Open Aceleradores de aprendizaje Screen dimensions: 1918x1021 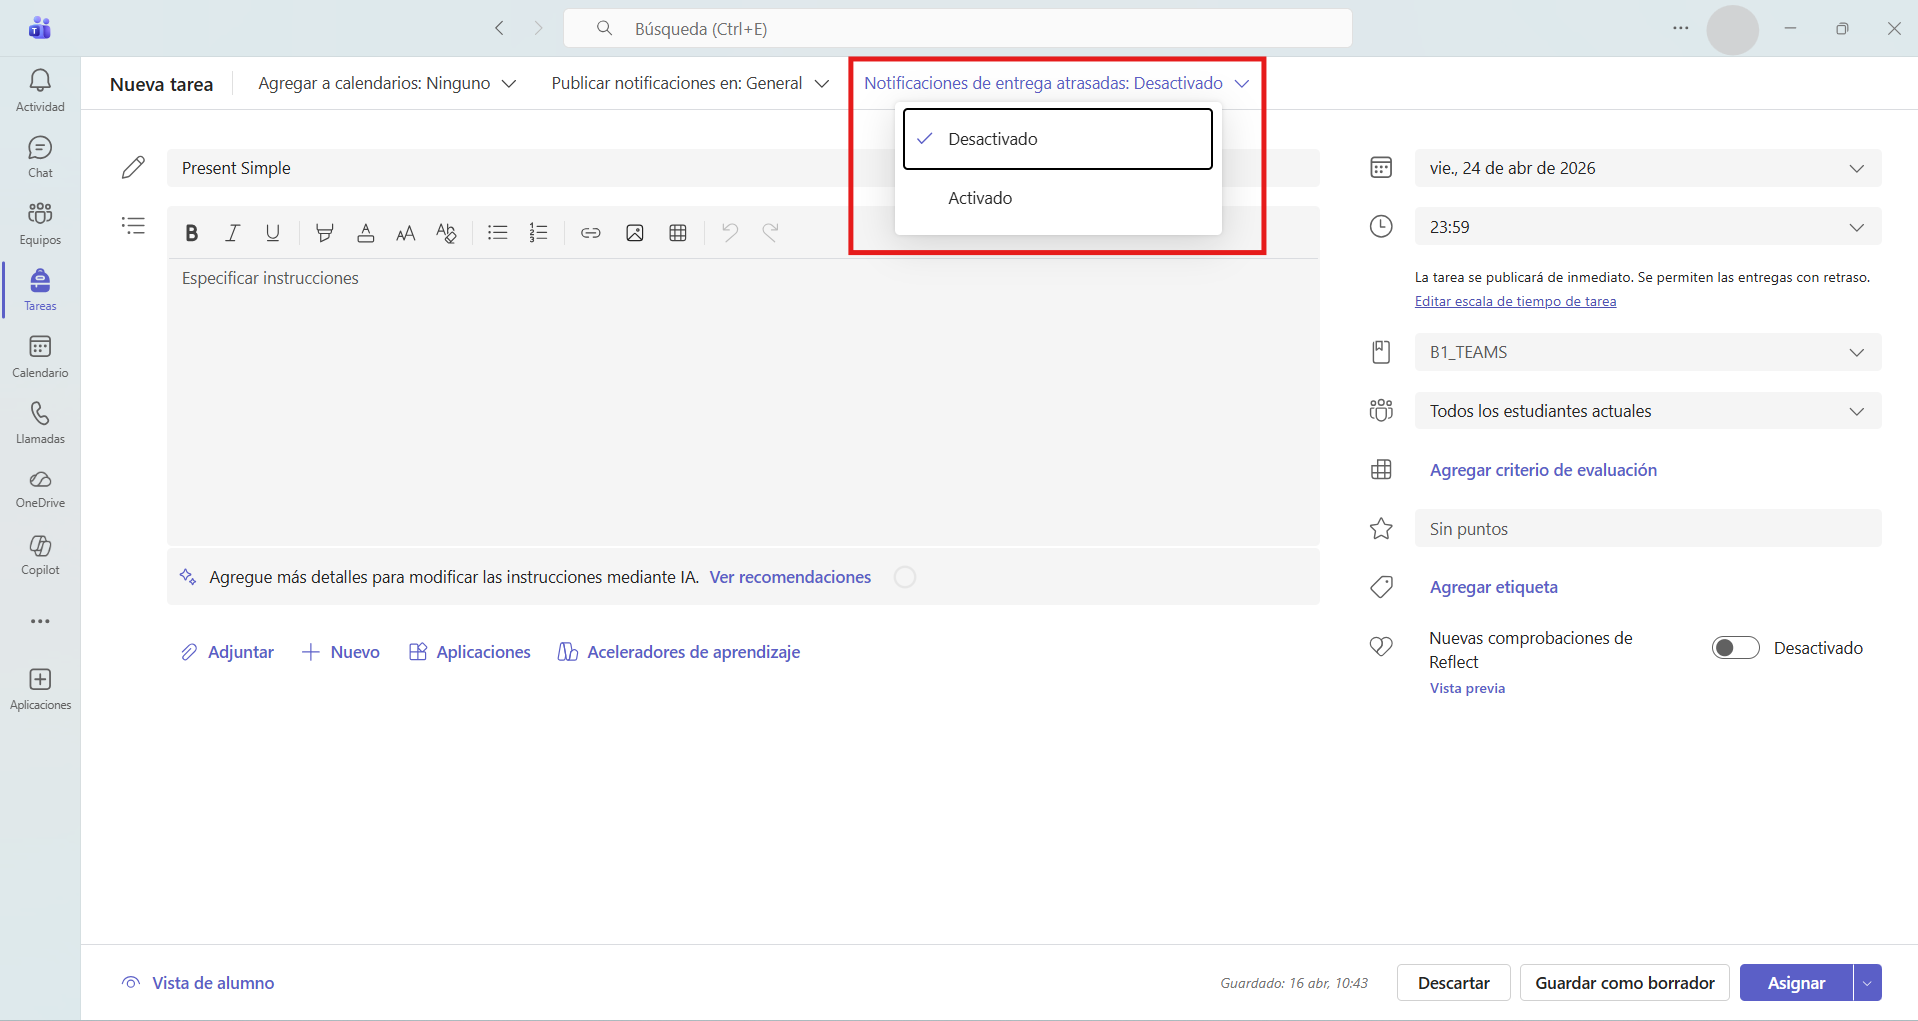(x=679, y=652)
